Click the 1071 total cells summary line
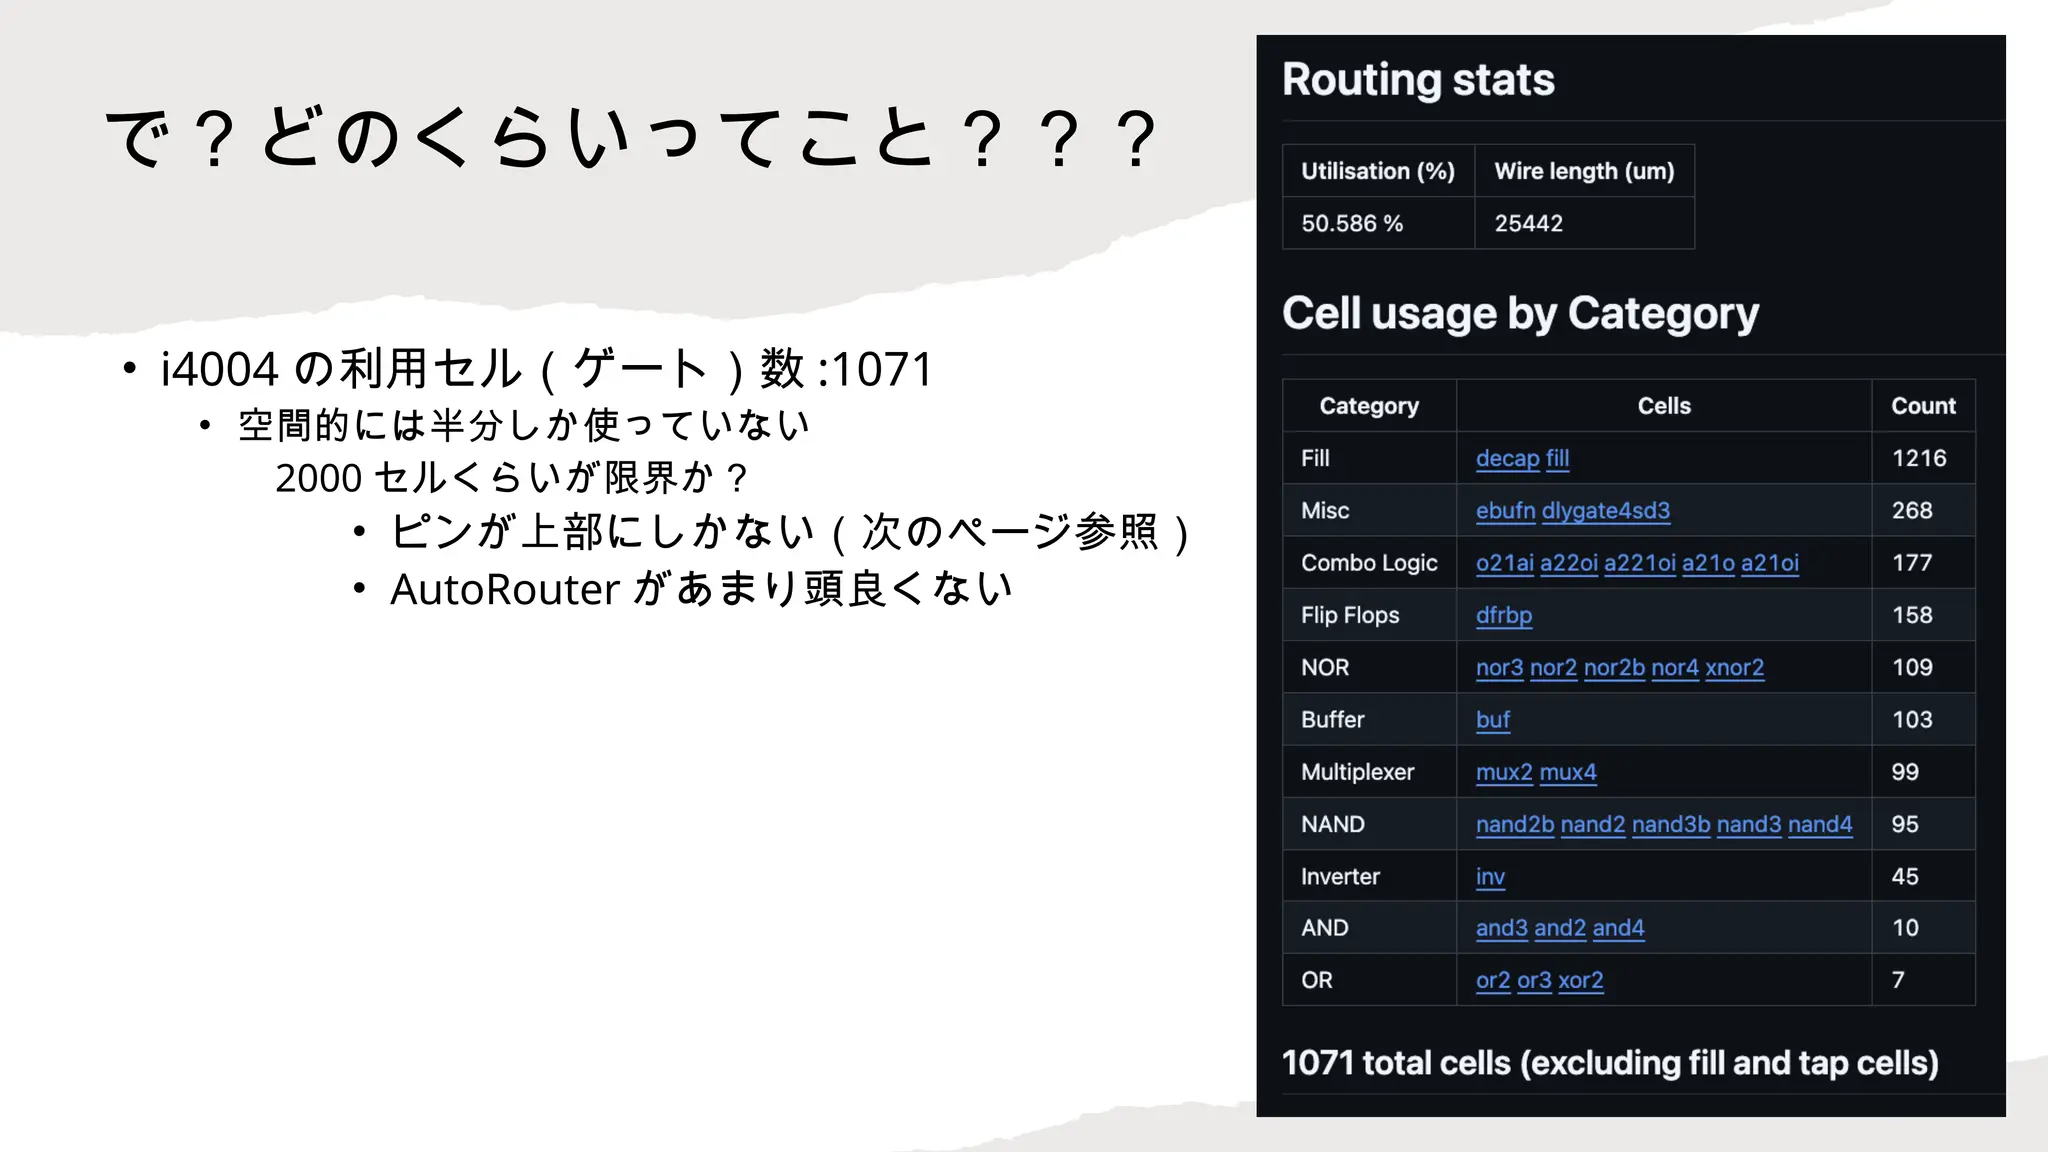 pos(1610,1063)
